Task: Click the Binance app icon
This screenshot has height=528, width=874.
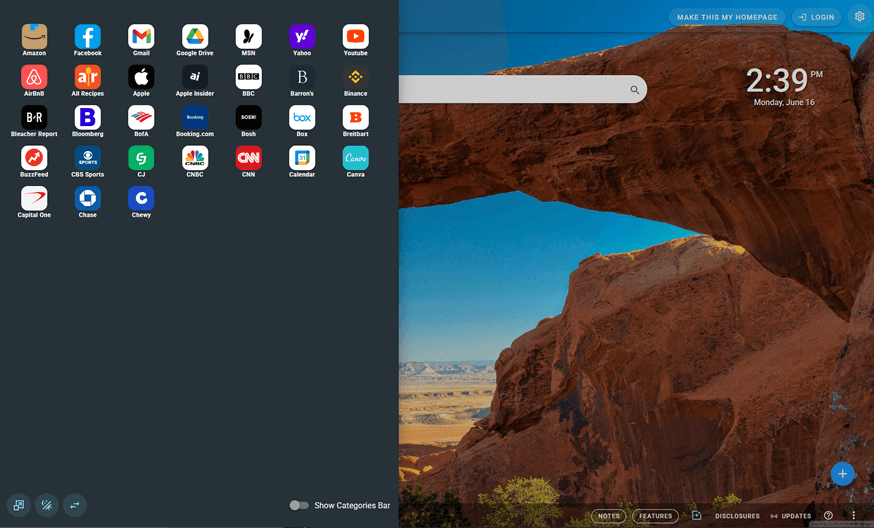Action: pyautogui.click(x=355, y=77)
